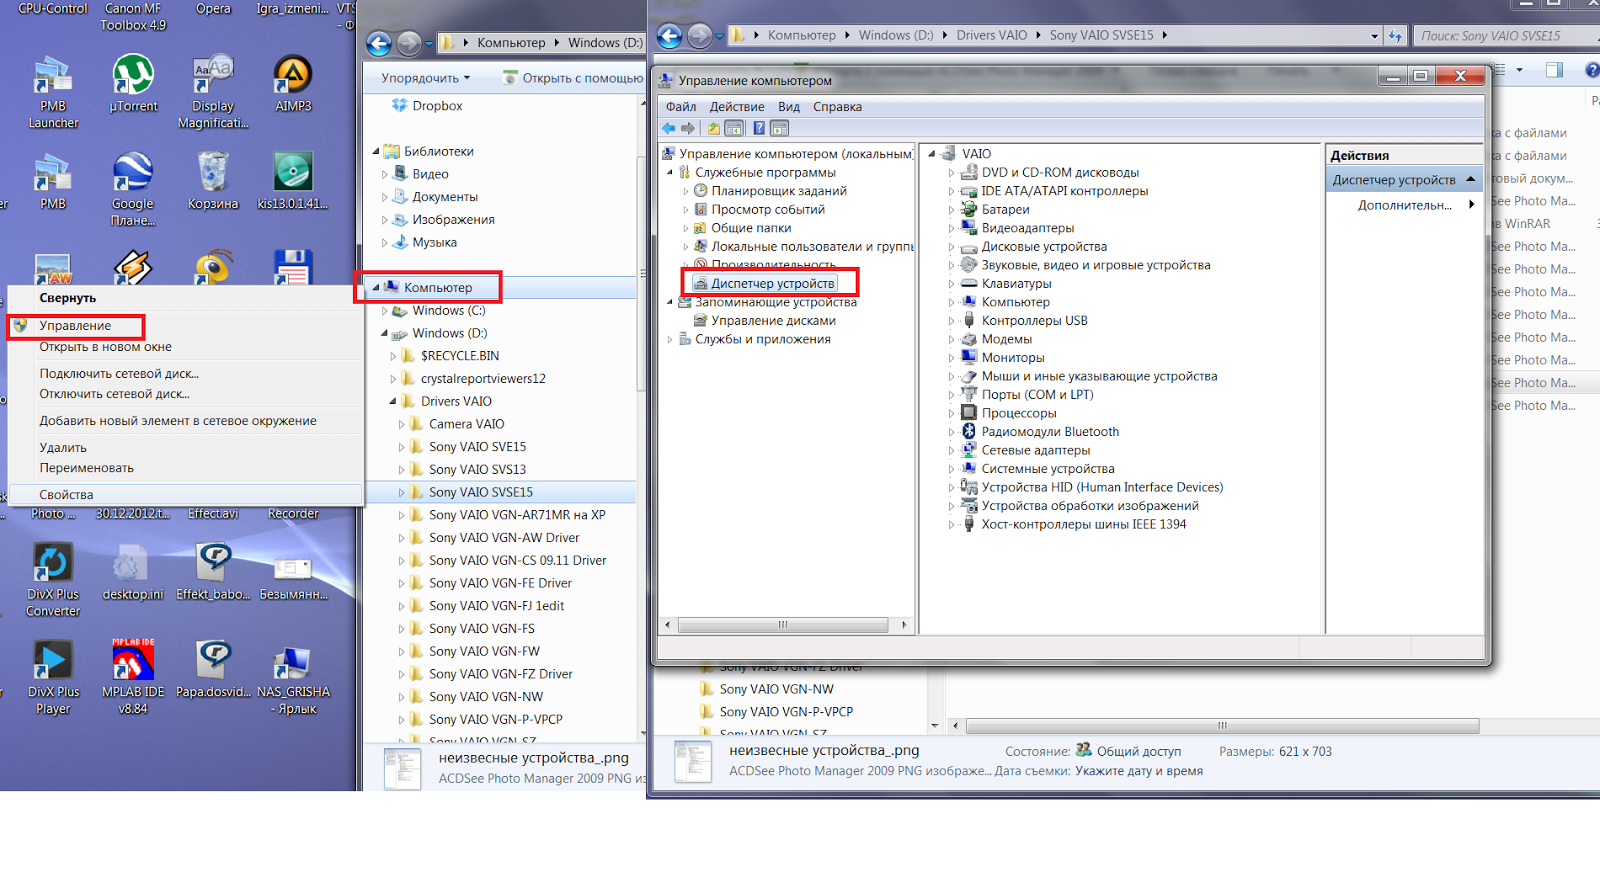The width and height of the screenshot is (1600, 888).
Task: Expand the Сетевые адаптеры device category
Action: click(x=951, y=450)
